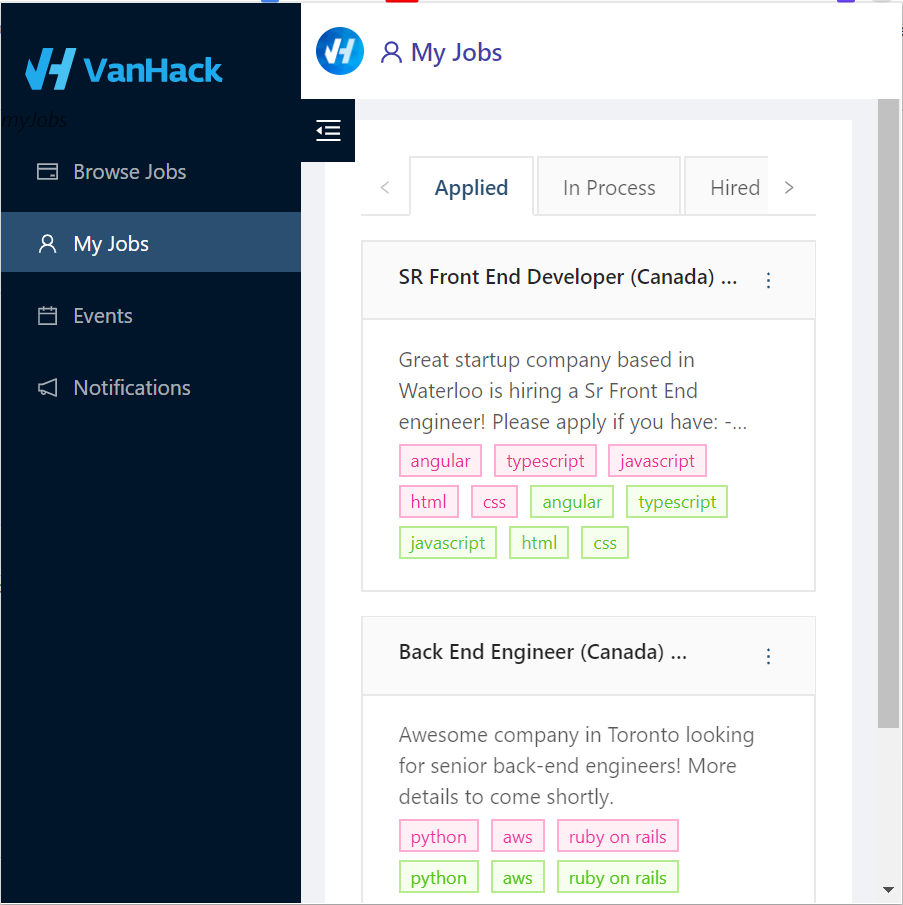The height and width of the screenshot is (905, 903).
Task: Select the Applied tab
Action: coord(471,187)
